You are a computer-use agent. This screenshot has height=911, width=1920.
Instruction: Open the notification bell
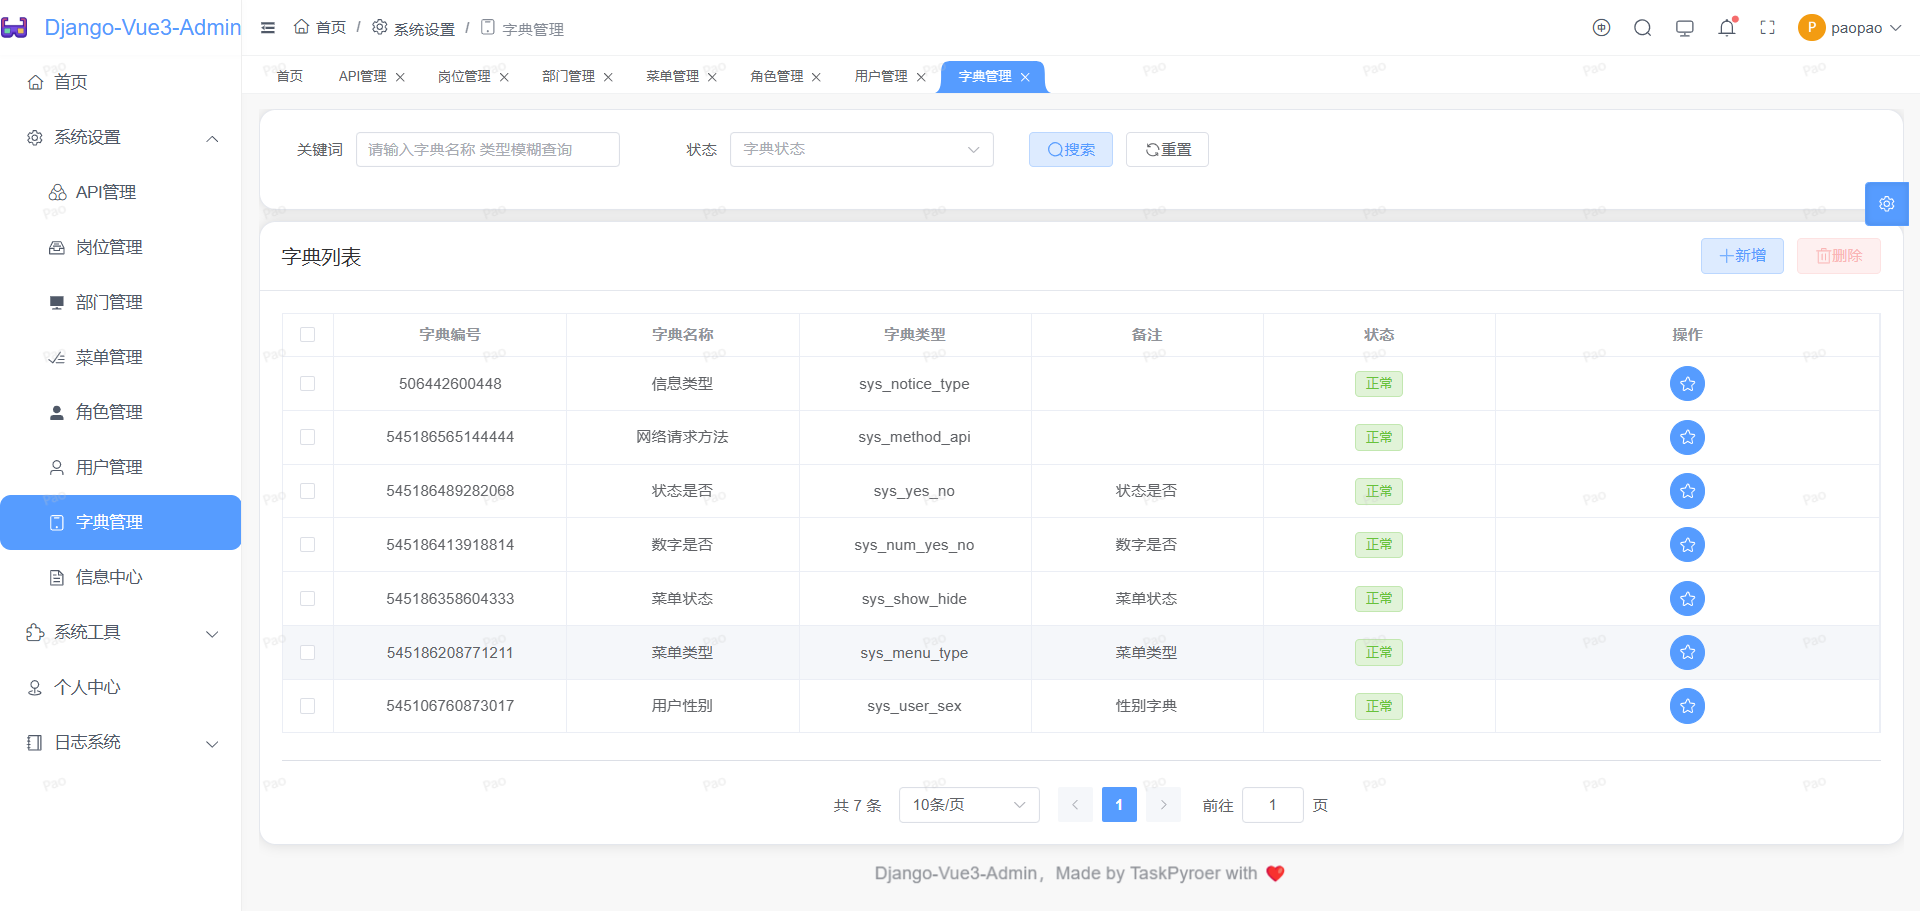point(1727,28)
